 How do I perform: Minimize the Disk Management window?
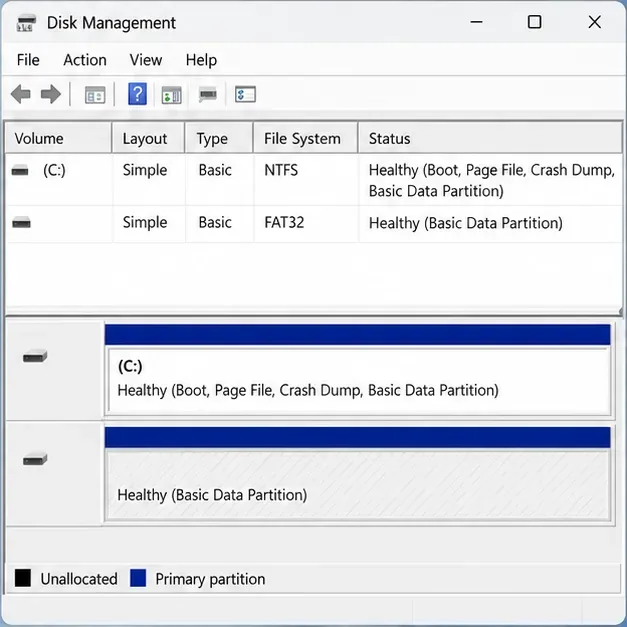[x=476, y=22]
